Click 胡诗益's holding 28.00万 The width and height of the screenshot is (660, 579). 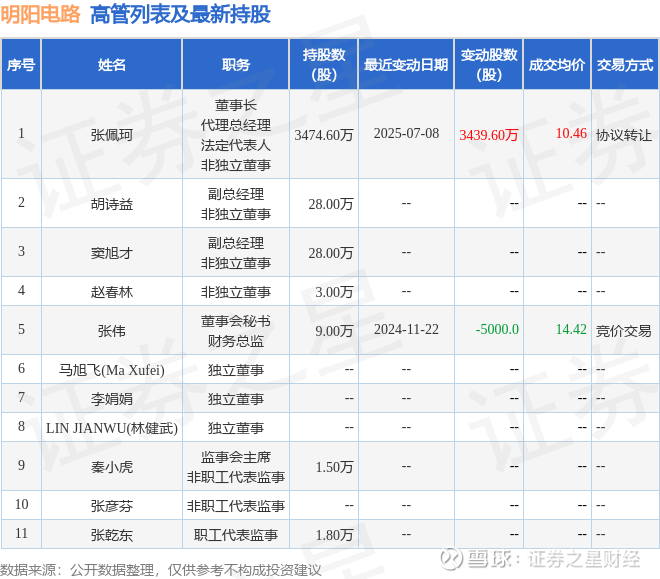[330, 204]
